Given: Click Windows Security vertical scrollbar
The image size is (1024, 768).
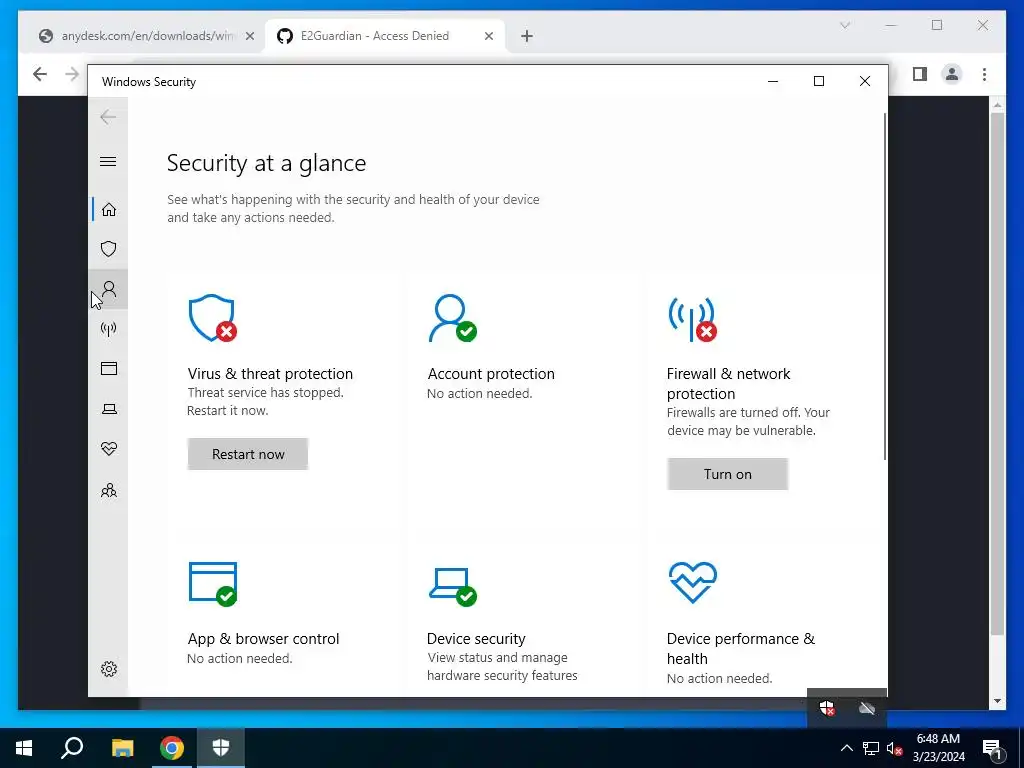Looking at the screenshot, I should tap(885, 286).
